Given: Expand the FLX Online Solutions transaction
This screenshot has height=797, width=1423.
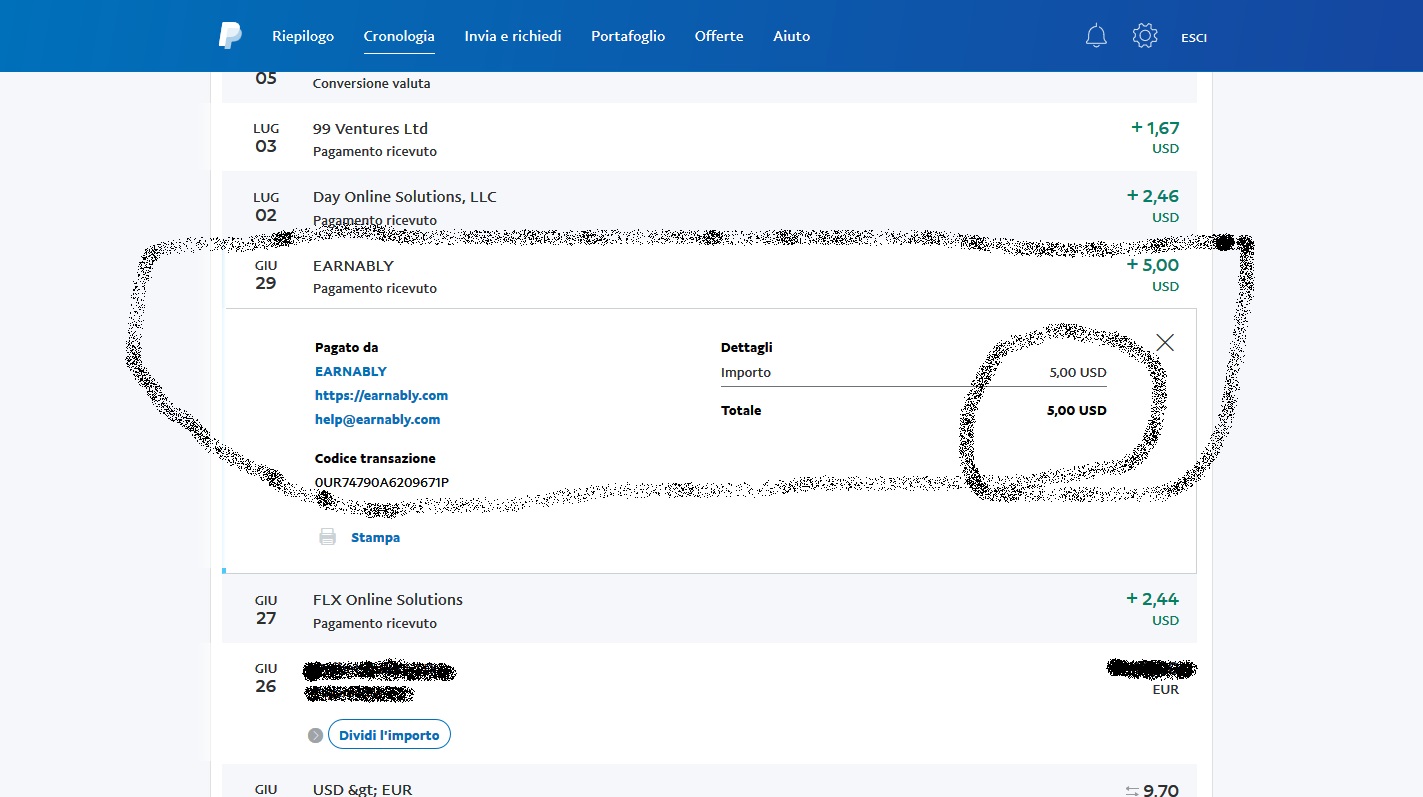Looking at the screenshot, I should coord(709,608).
